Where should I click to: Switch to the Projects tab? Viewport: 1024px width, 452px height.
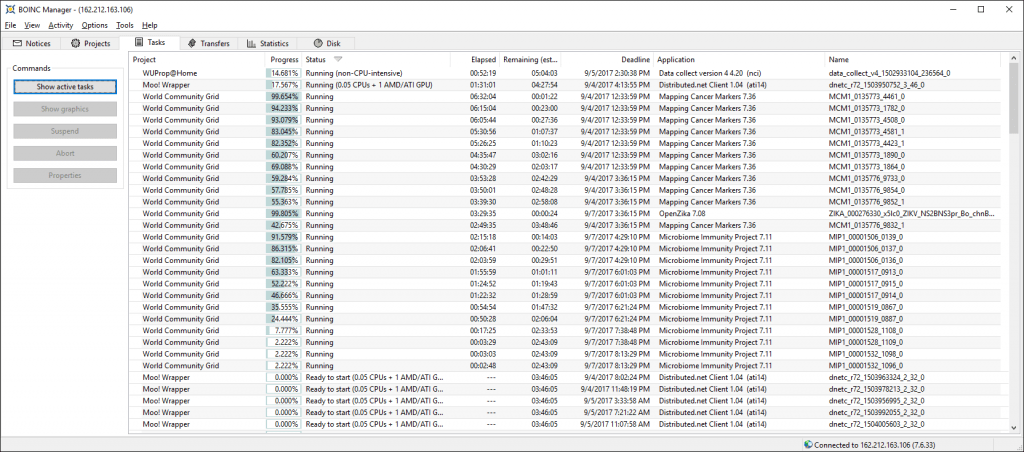[91, 44]
